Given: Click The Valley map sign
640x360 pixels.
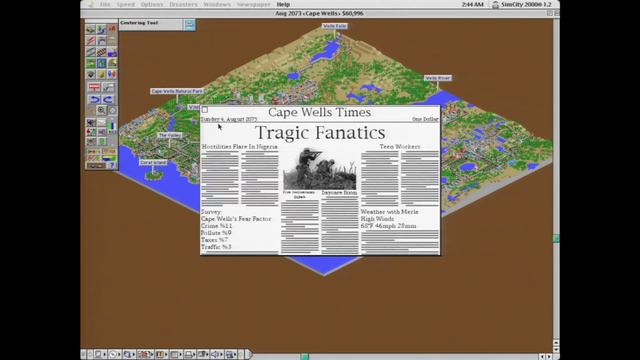Looking at the screenshot, I should point(169,135).
